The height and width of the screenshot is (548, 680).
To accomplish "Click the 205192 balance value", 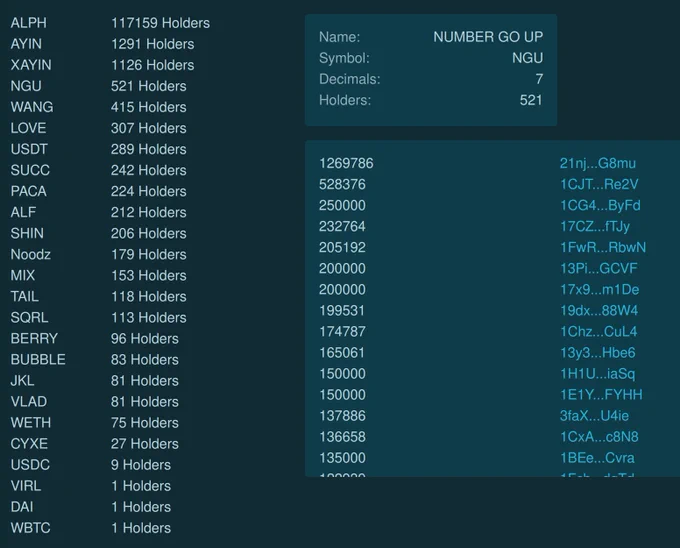I will point(342,247).
